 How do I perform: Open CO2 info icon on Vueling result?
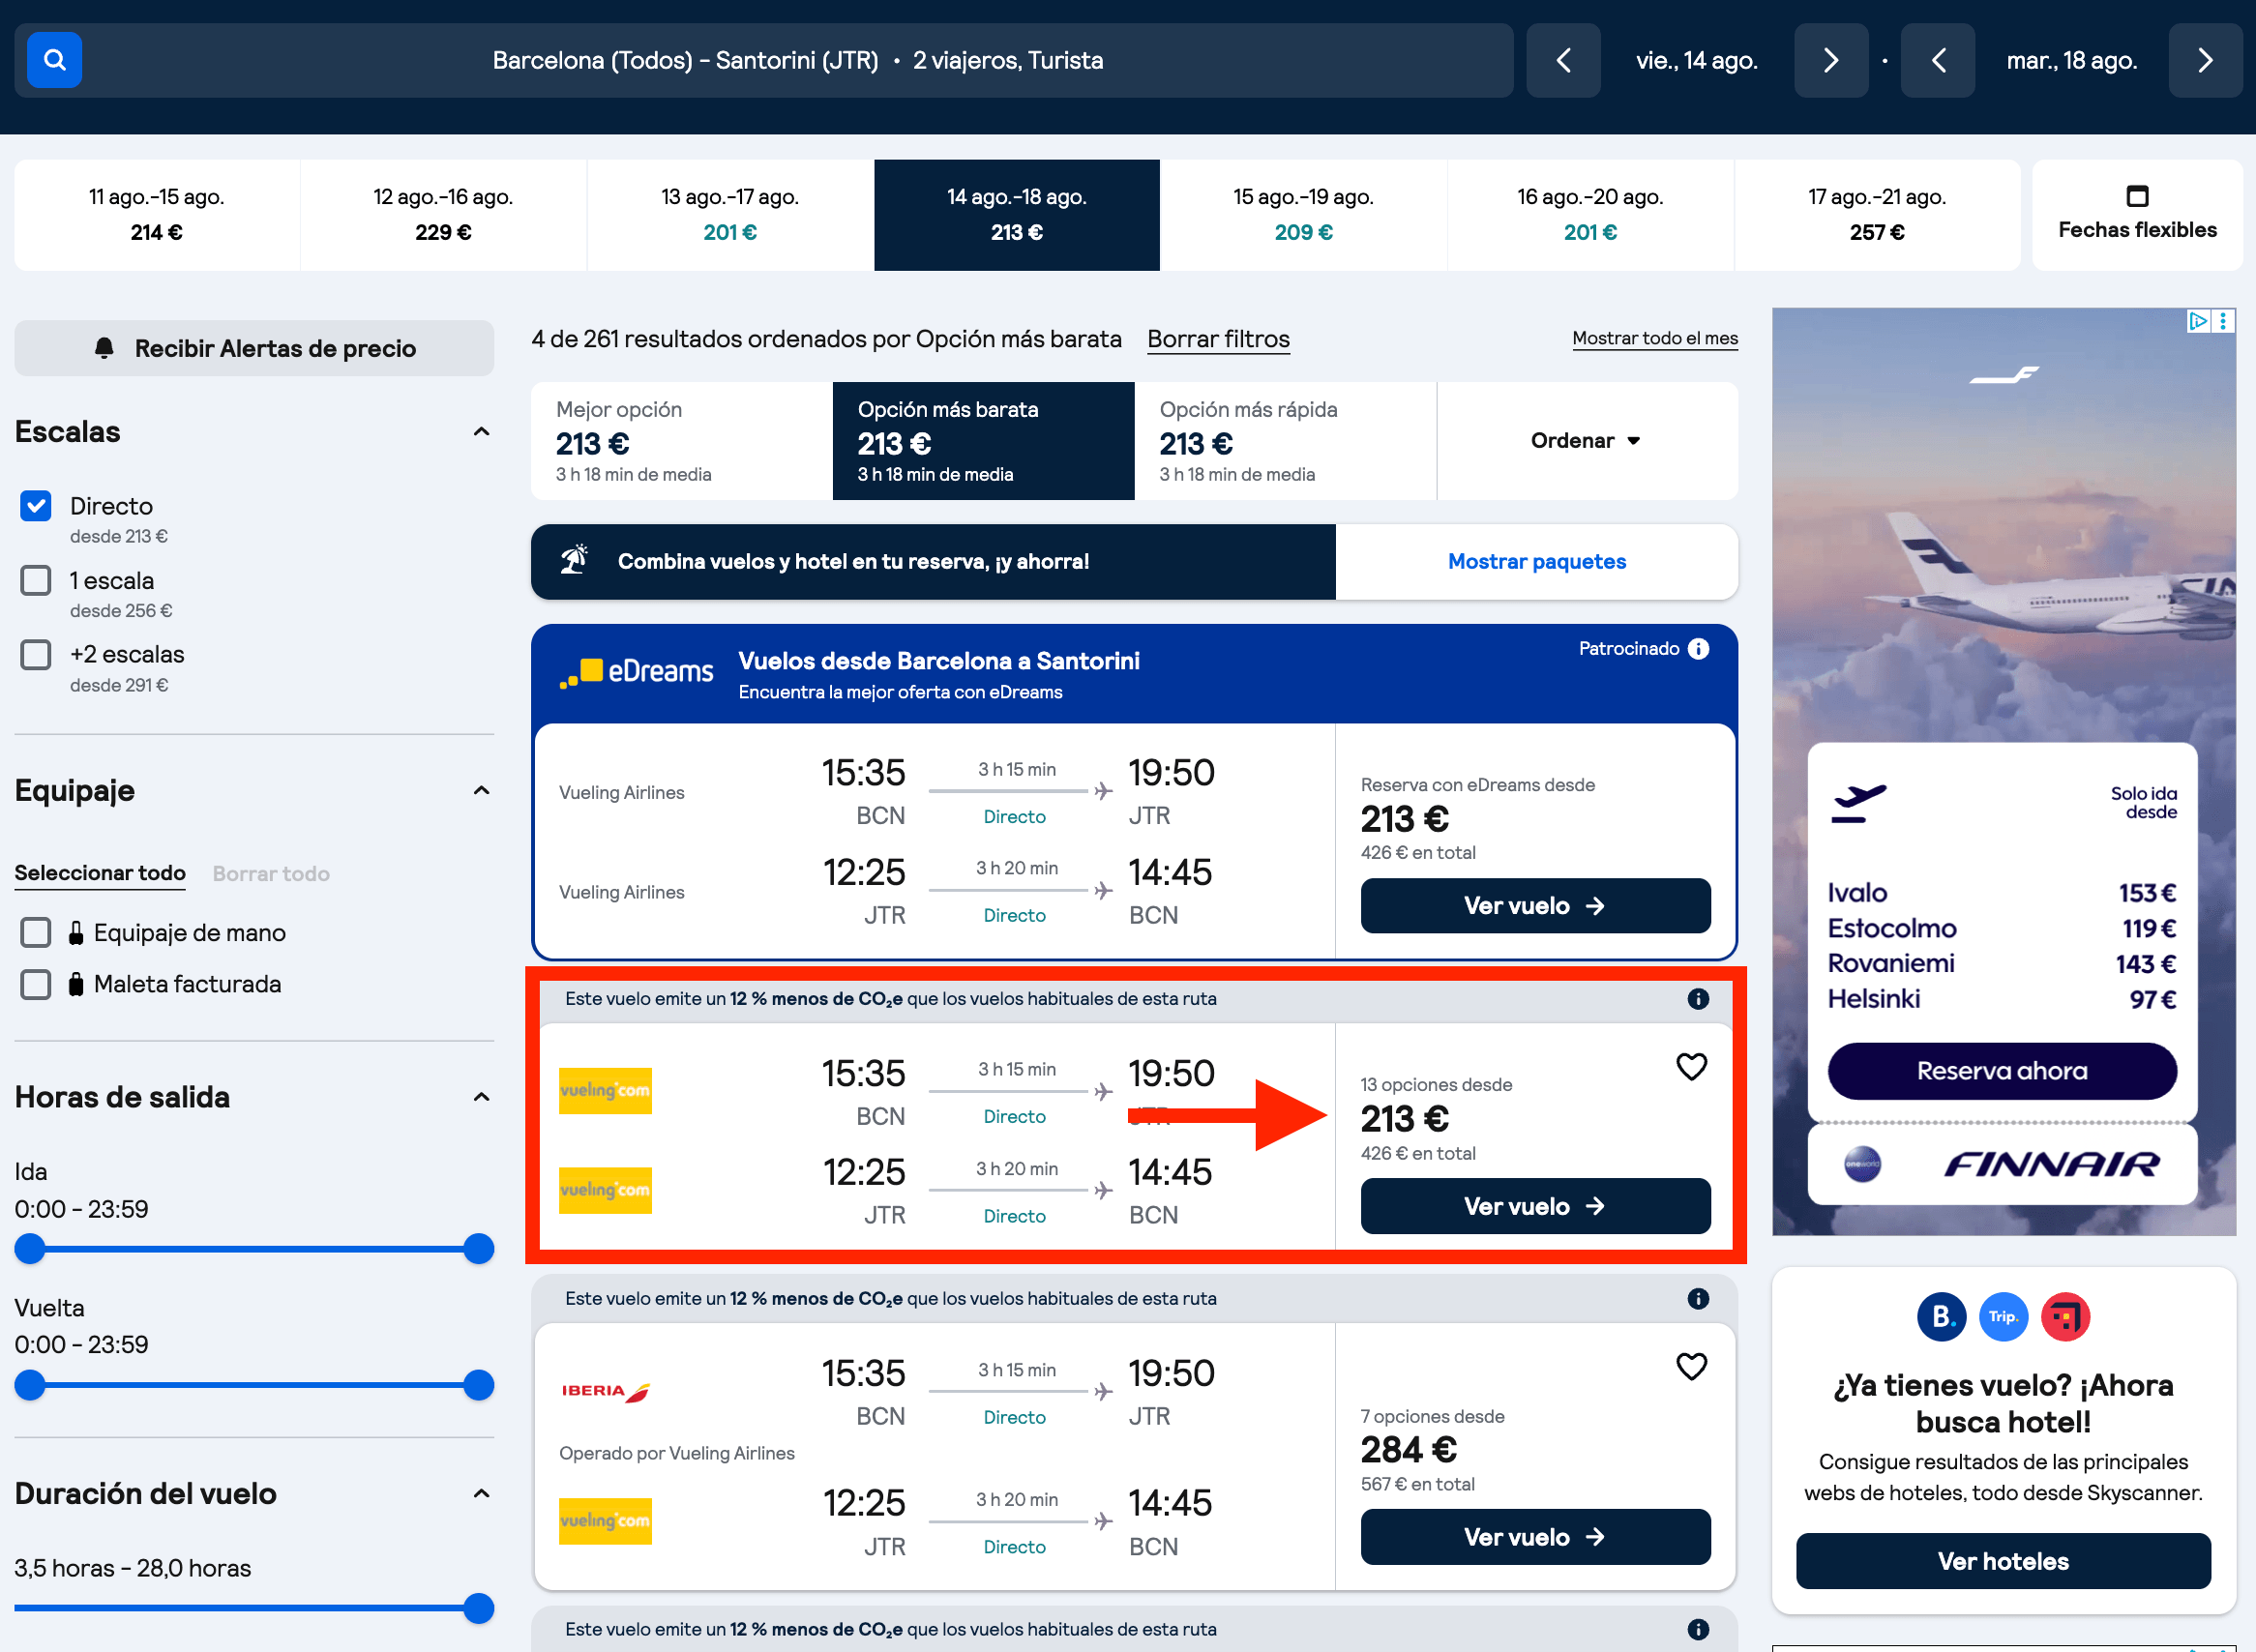tap(1698, 998)
